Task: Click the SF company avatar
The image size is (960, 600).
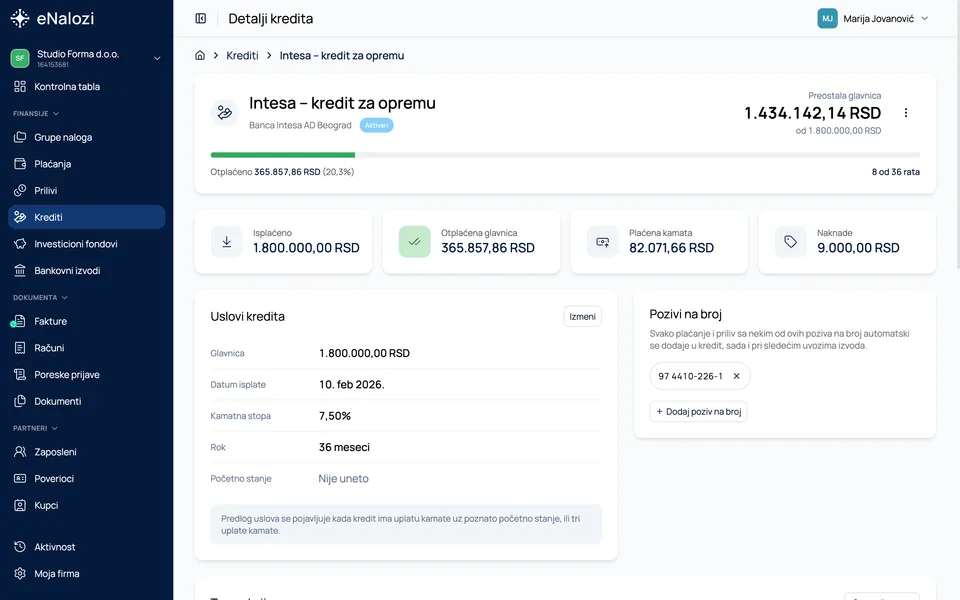Action: [20, 58]
